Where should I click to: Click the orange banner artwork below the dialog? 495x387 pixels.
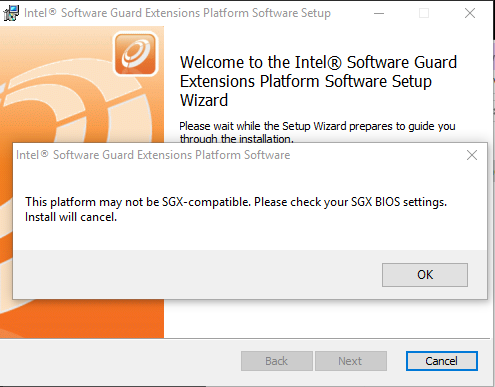pyautogui.click(x=82, y=318)
